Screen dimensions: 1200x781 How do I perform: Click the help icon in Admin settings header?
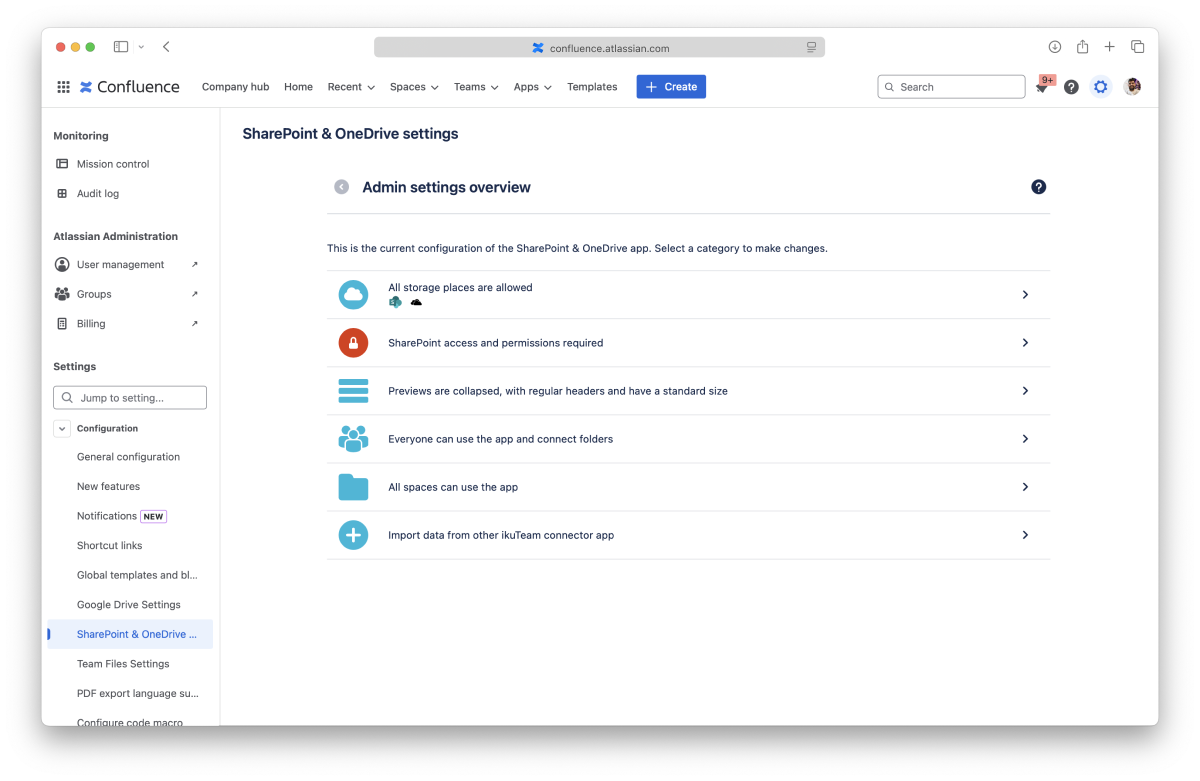[x=1038, y=187]
